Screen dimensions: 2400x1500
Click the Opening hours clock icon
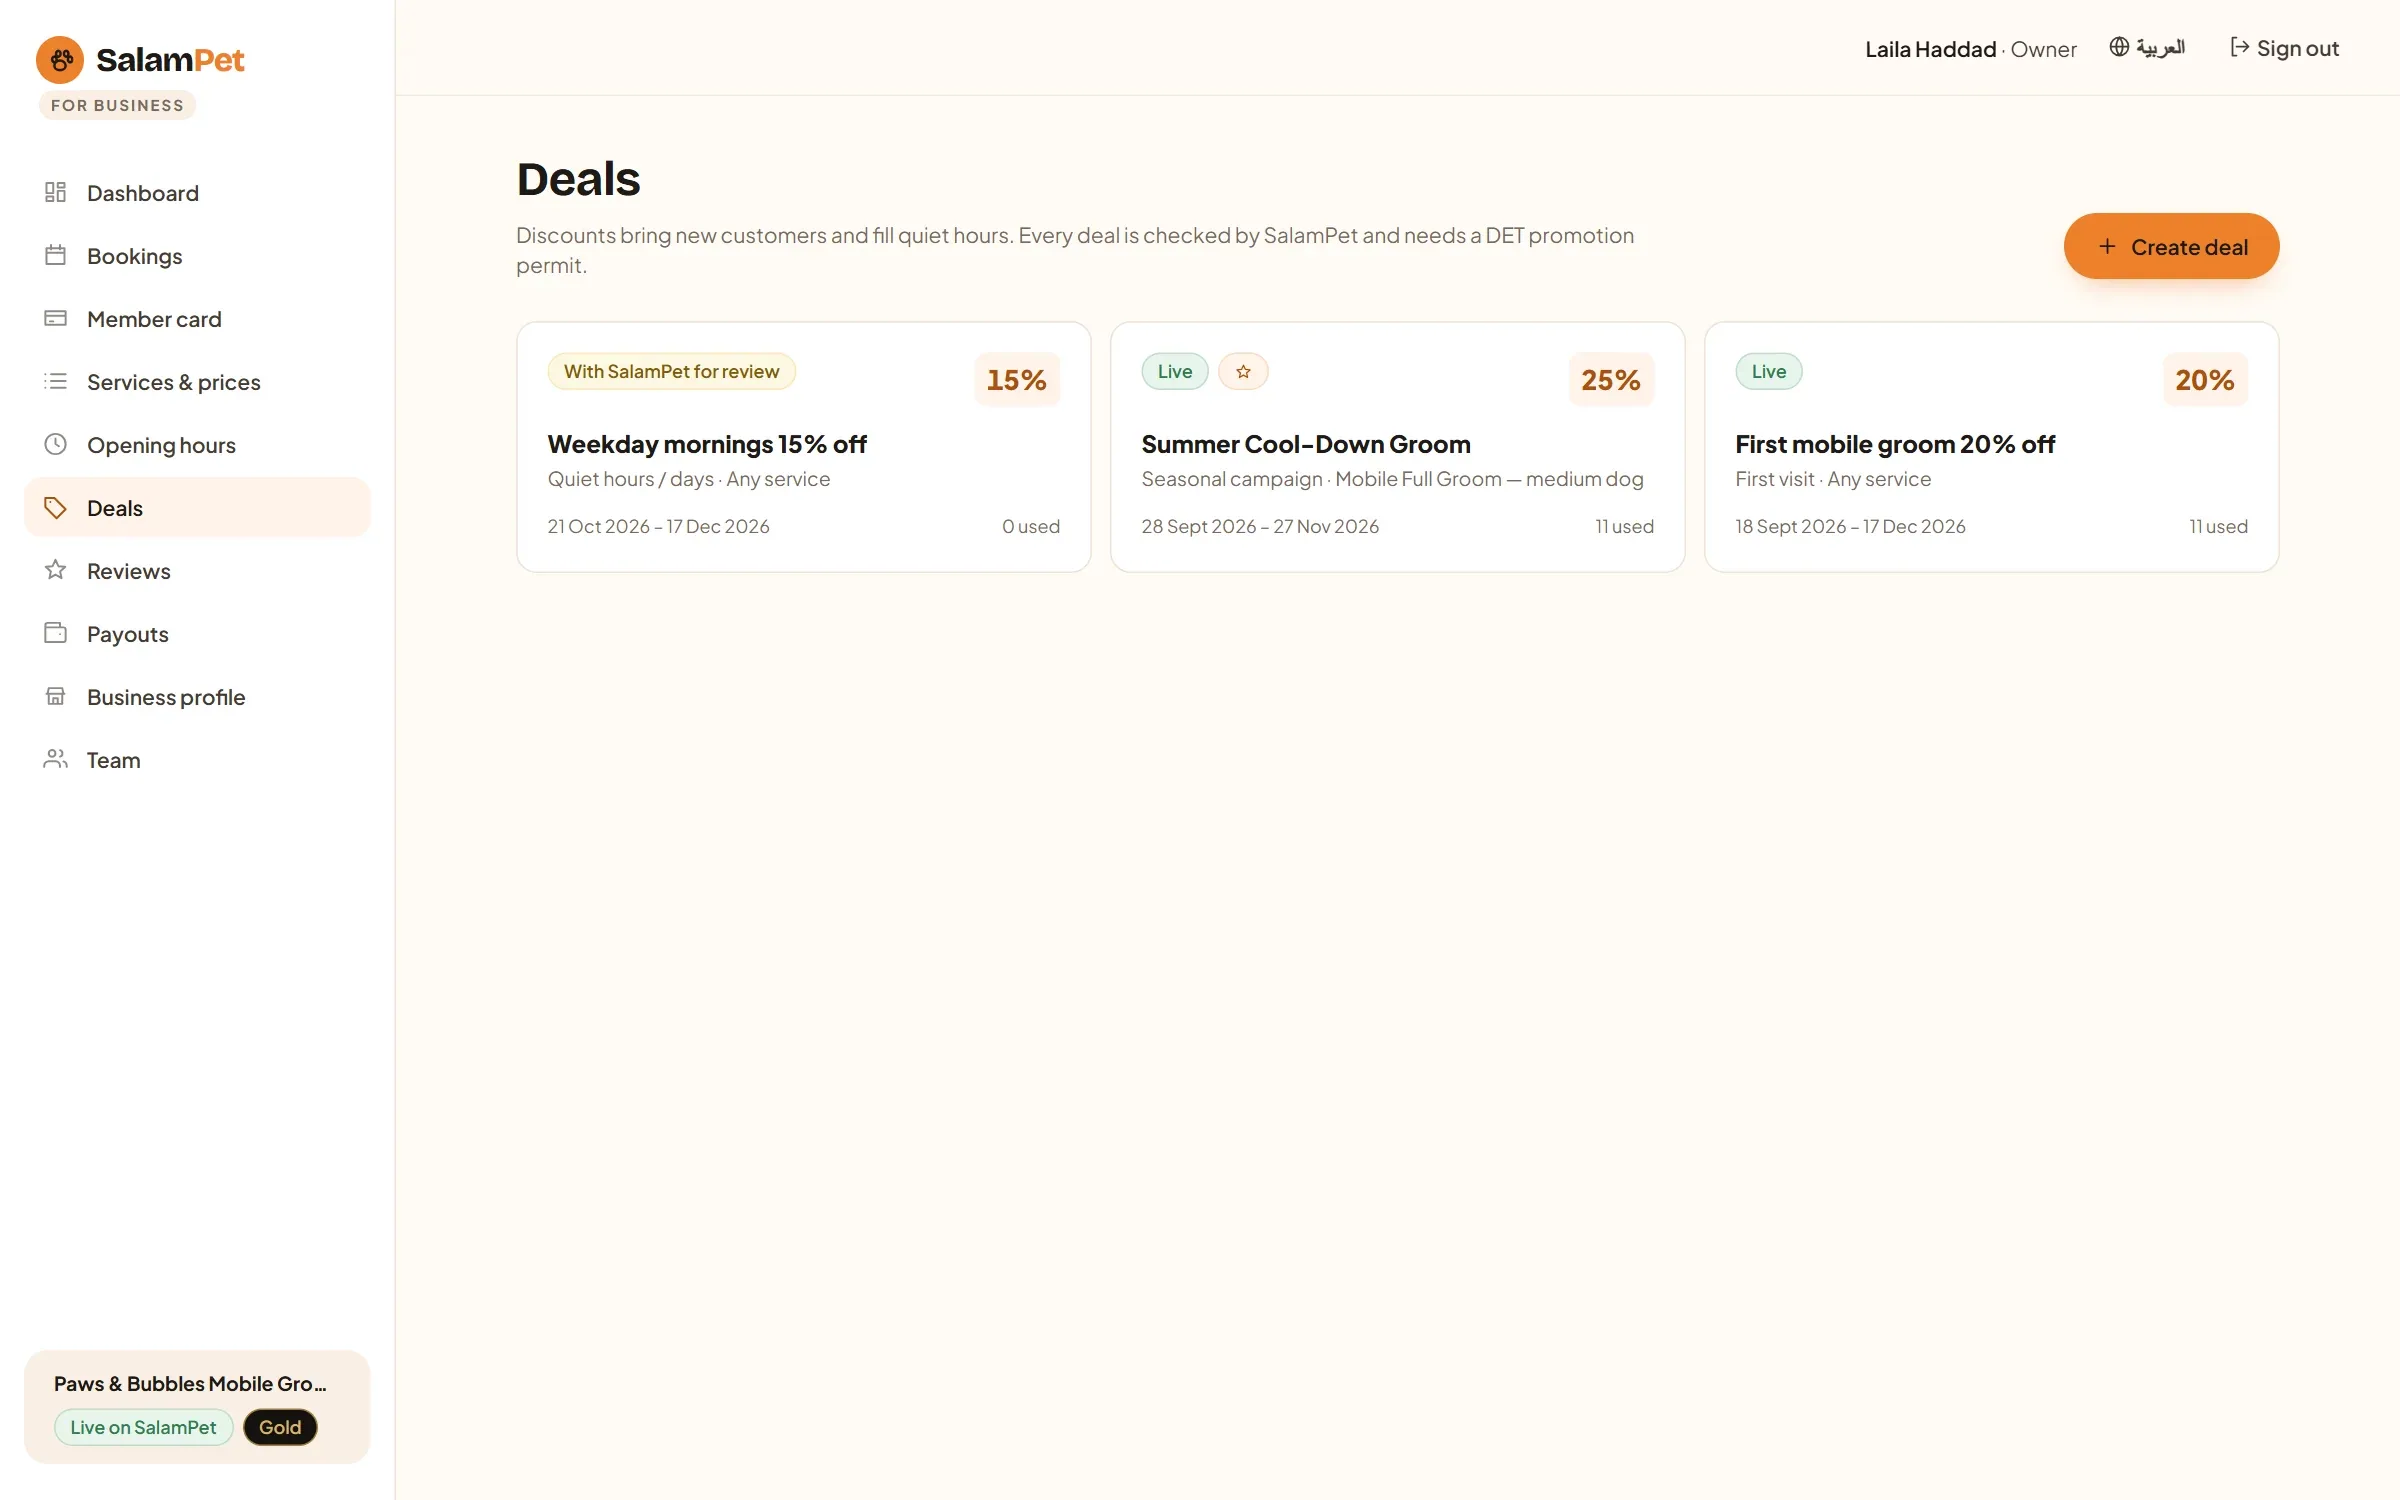click(56, 444)
